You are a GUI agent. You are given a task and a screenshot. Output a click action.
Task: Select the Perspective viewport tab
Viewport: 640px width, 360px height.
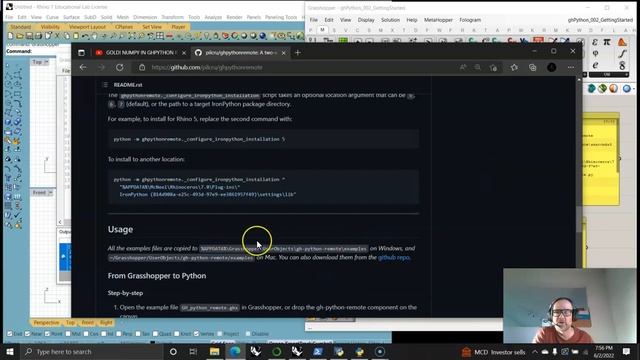tap(46, 322)
